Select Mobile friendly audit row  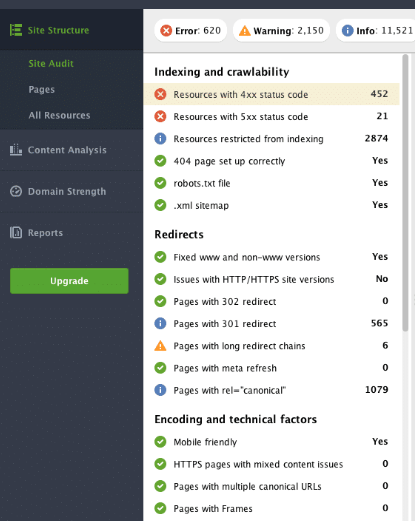point(271,442)
